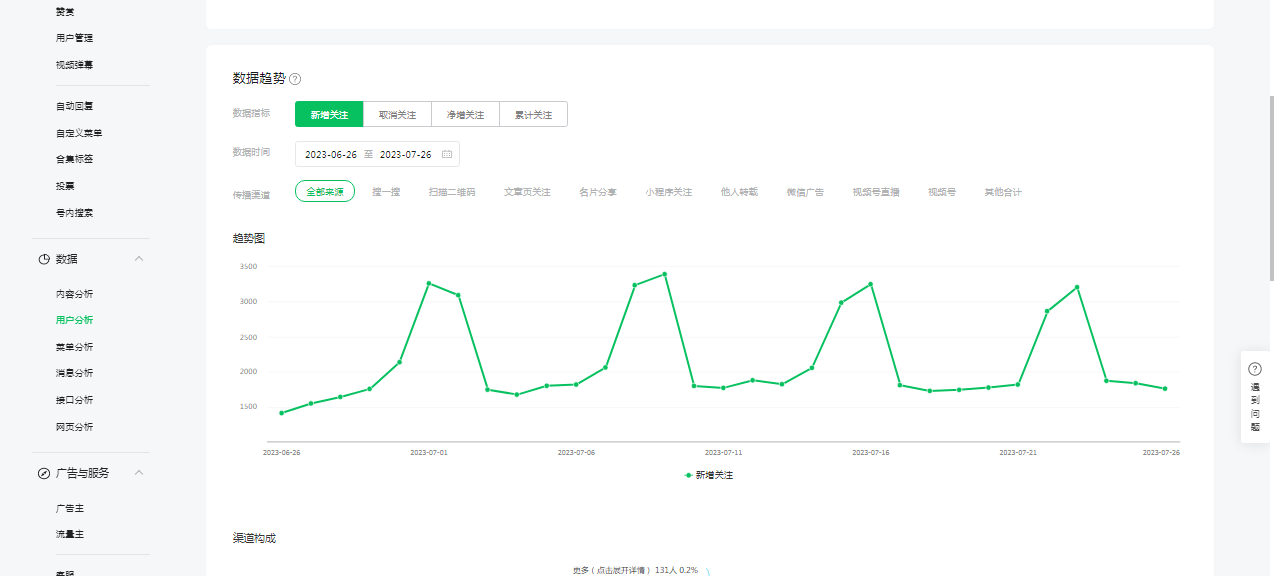
Task: Filter channel by 扫描二维码
Action: (452, 192)
